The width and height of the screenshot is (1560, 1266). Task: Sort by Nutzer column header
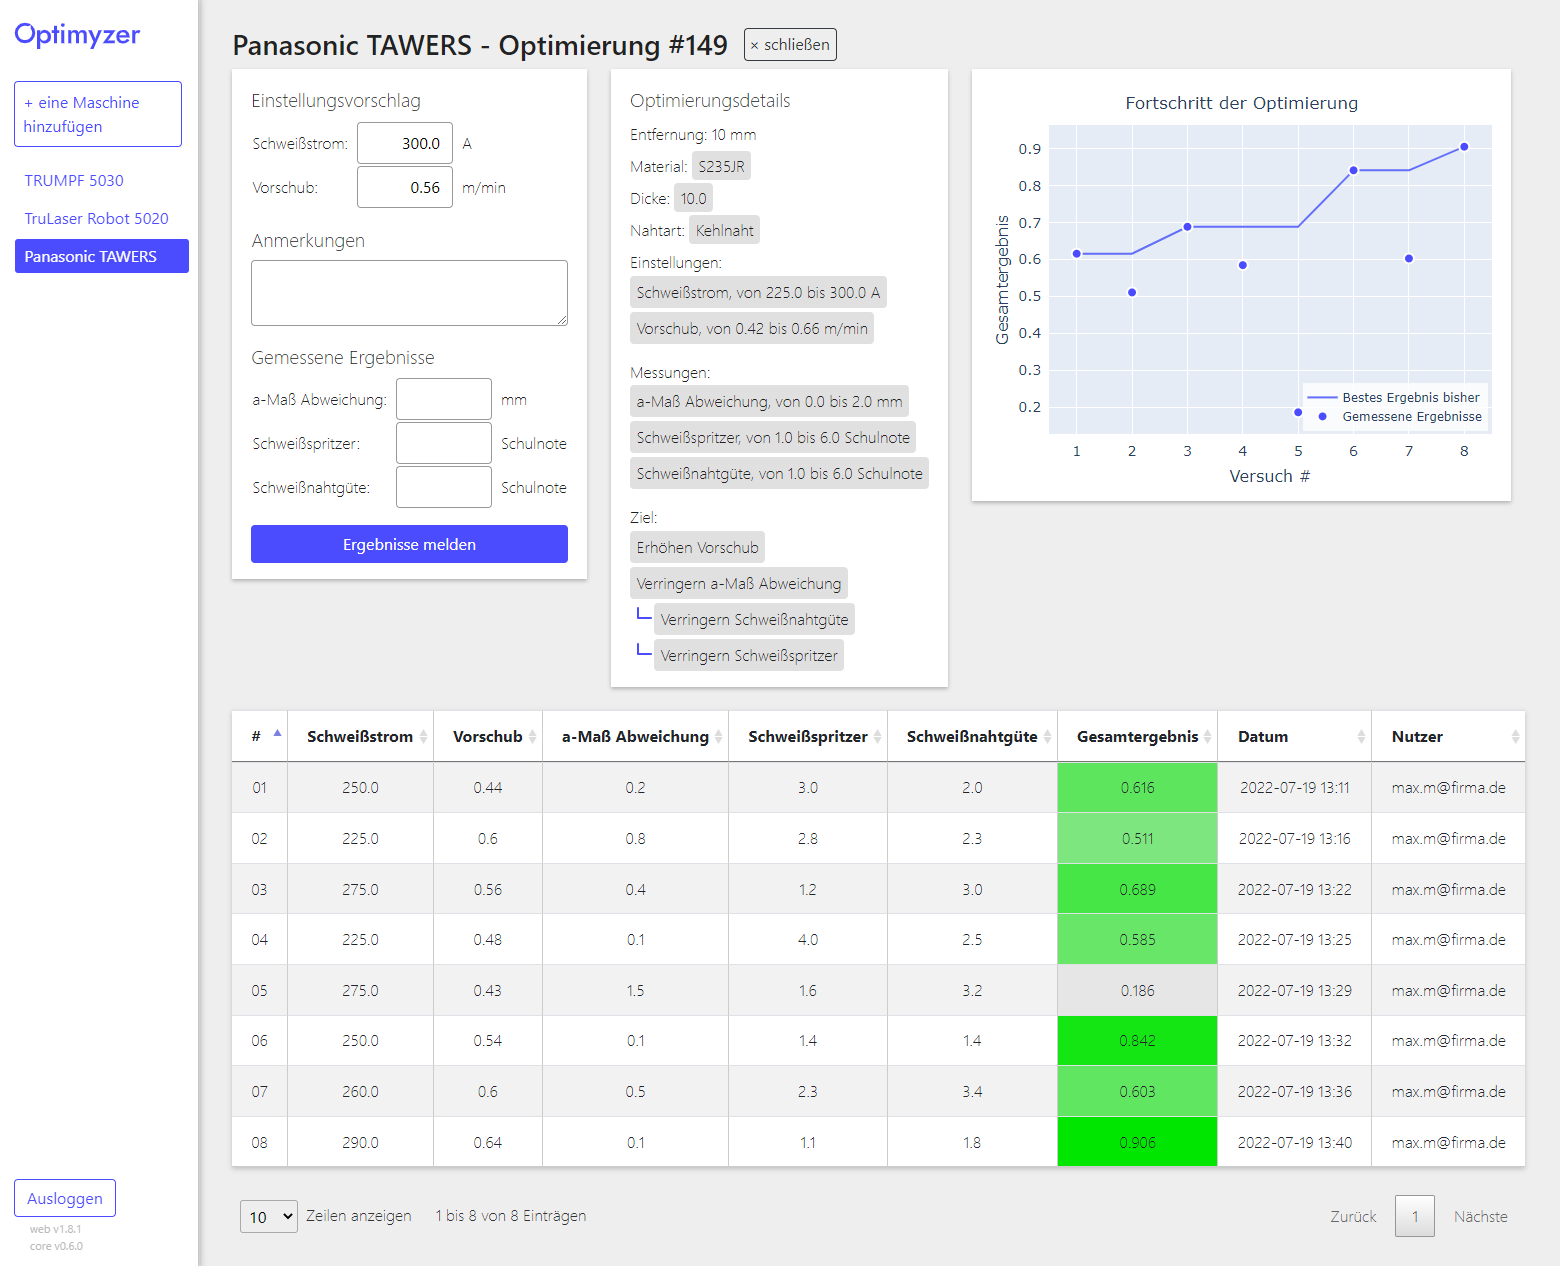1448,736
